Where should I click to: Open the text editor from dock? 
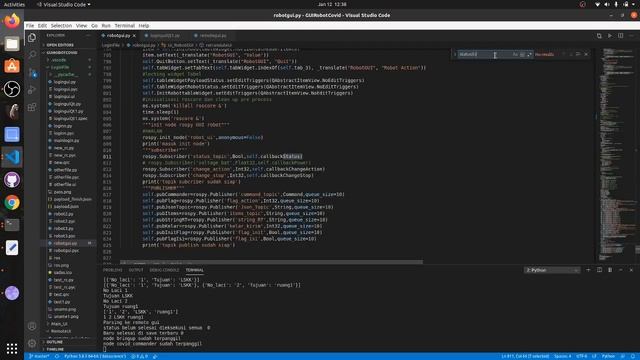pyautogui.click(x=12, y=248)
